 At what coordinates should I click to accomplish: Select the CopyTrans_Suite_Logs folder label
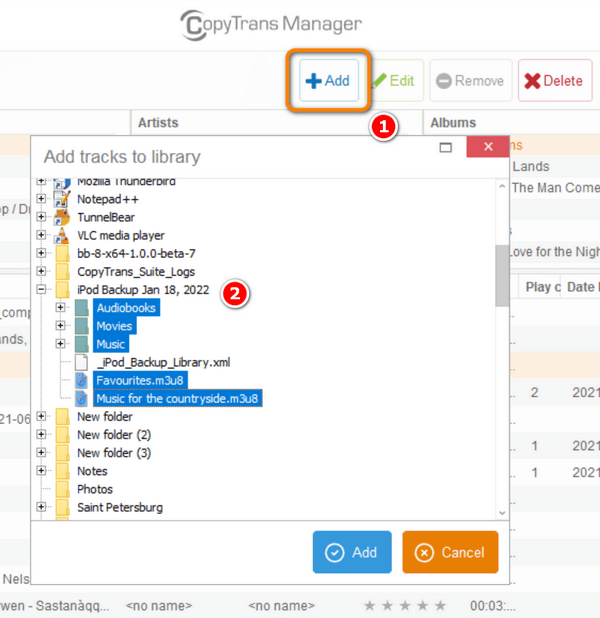point(136,272)
